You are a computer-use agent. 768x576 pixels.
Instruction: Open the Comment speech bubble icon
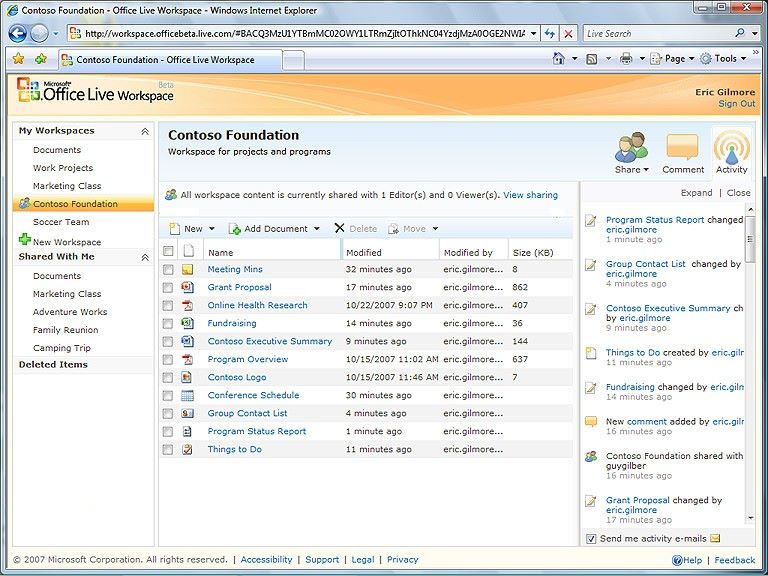pos(682,147)
